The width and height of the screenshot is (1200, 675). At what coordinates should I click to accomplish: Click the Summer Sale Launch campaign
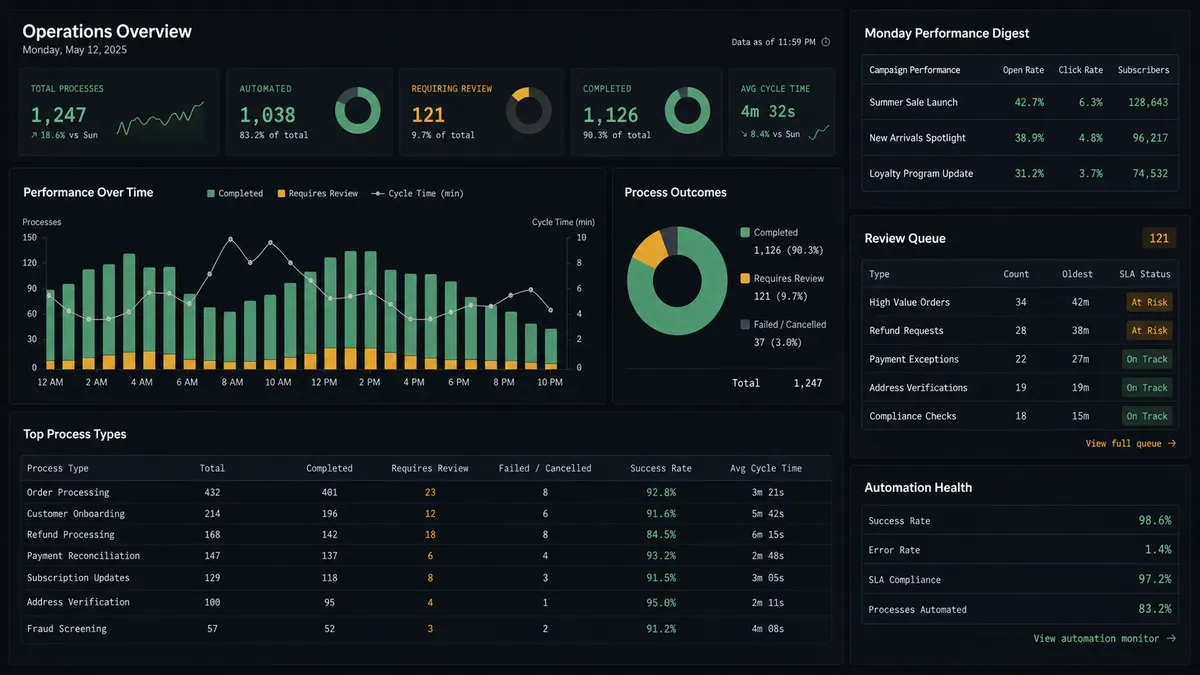[914, 102]
